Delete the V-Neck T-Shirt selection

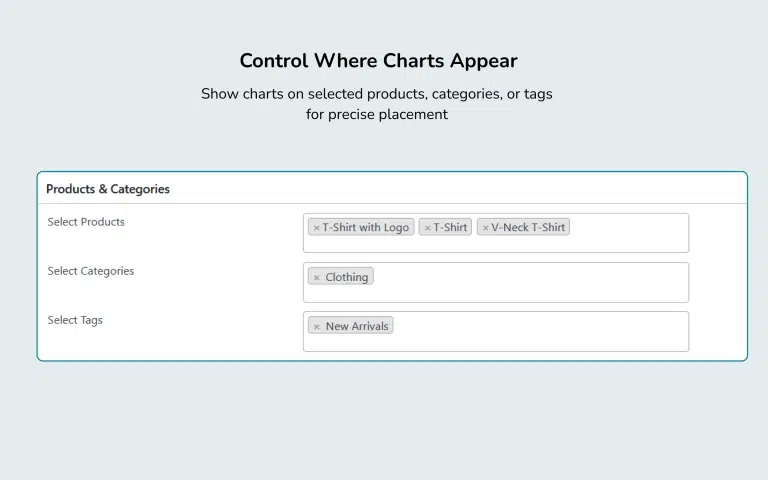[485, 228]
